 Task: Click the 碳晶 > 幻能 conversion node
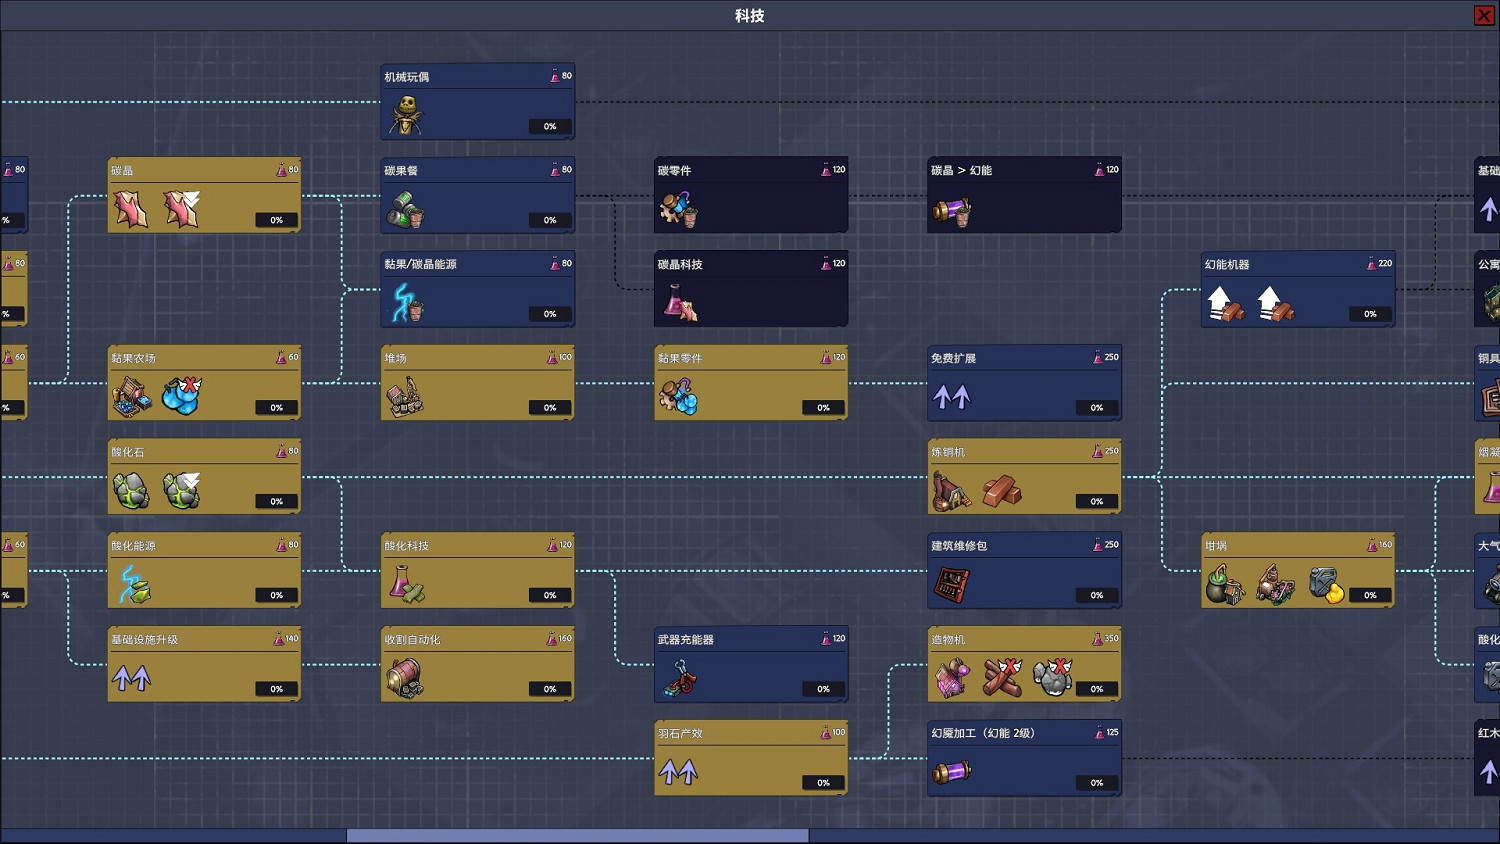tap(1024, 195)
